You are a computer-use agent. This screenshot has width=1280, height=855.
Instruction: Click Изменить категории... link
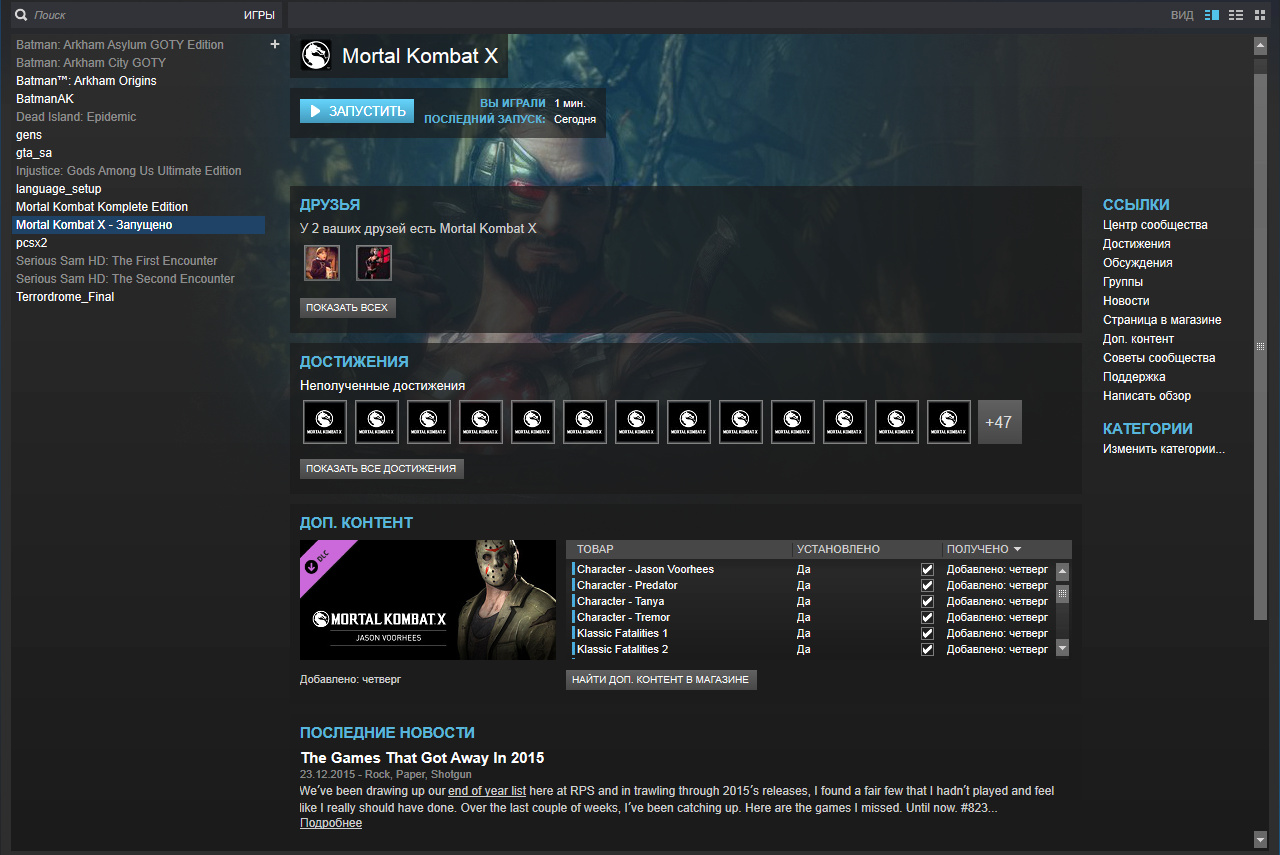[1164, 449]
